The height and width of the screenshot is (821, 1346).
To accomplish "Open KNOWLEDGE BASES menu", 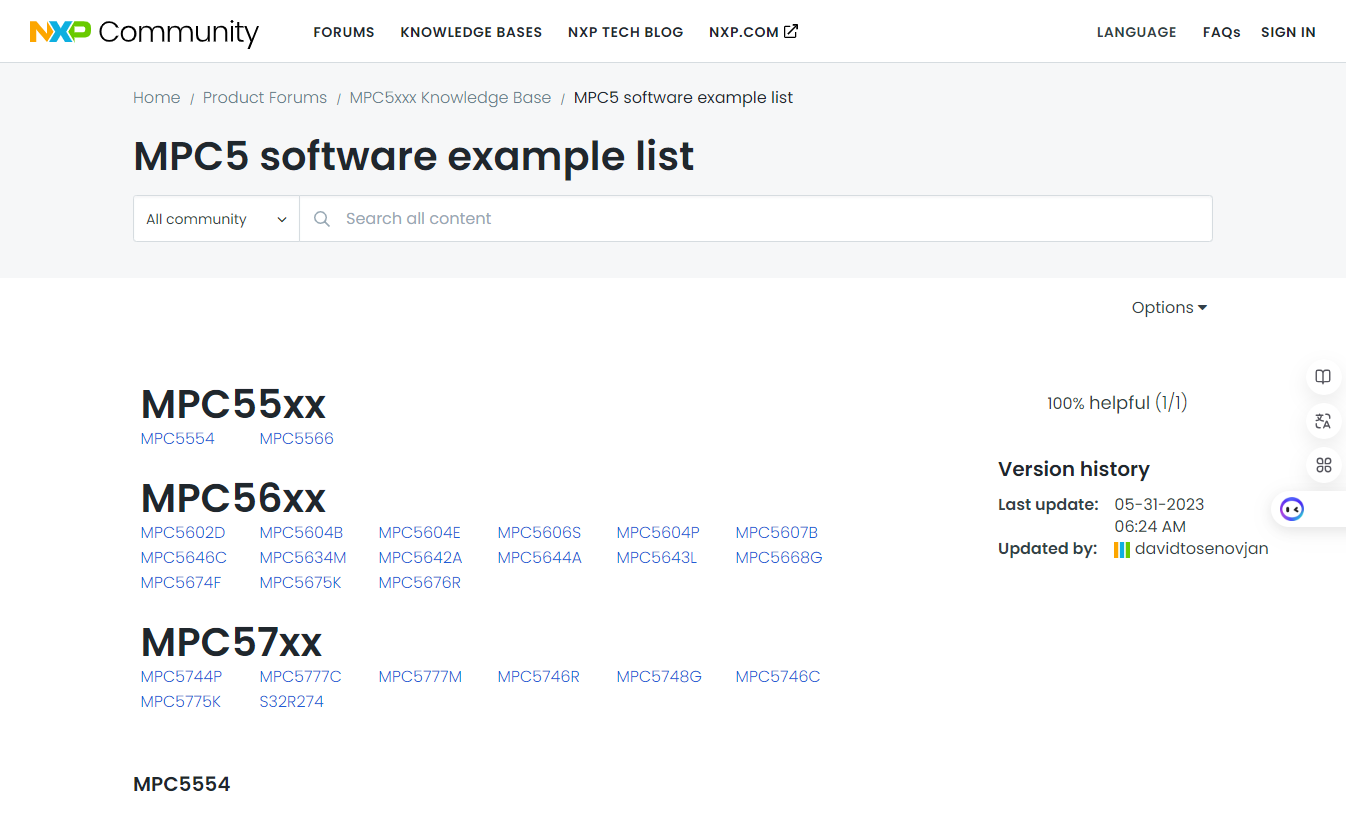I will click(x=471, y=32).
